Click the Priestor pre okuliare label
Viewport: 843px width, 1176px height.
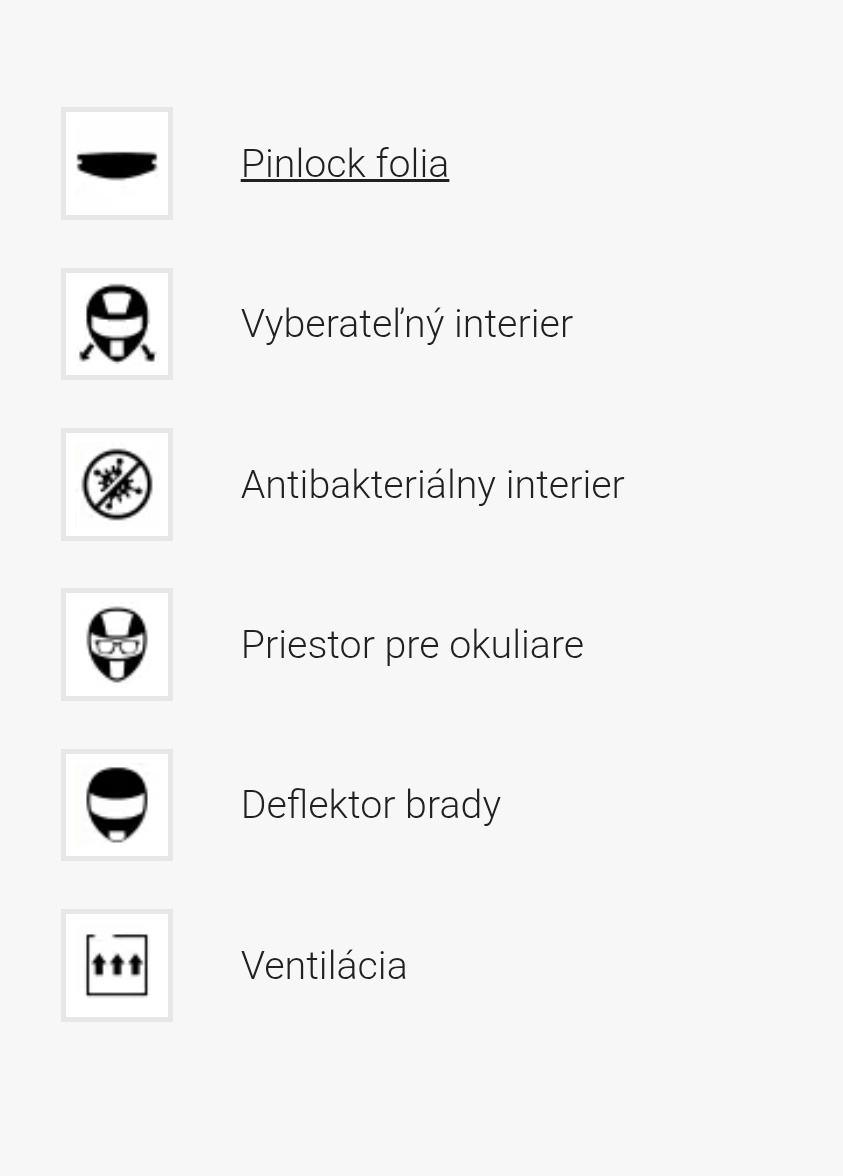click(412, 645)
